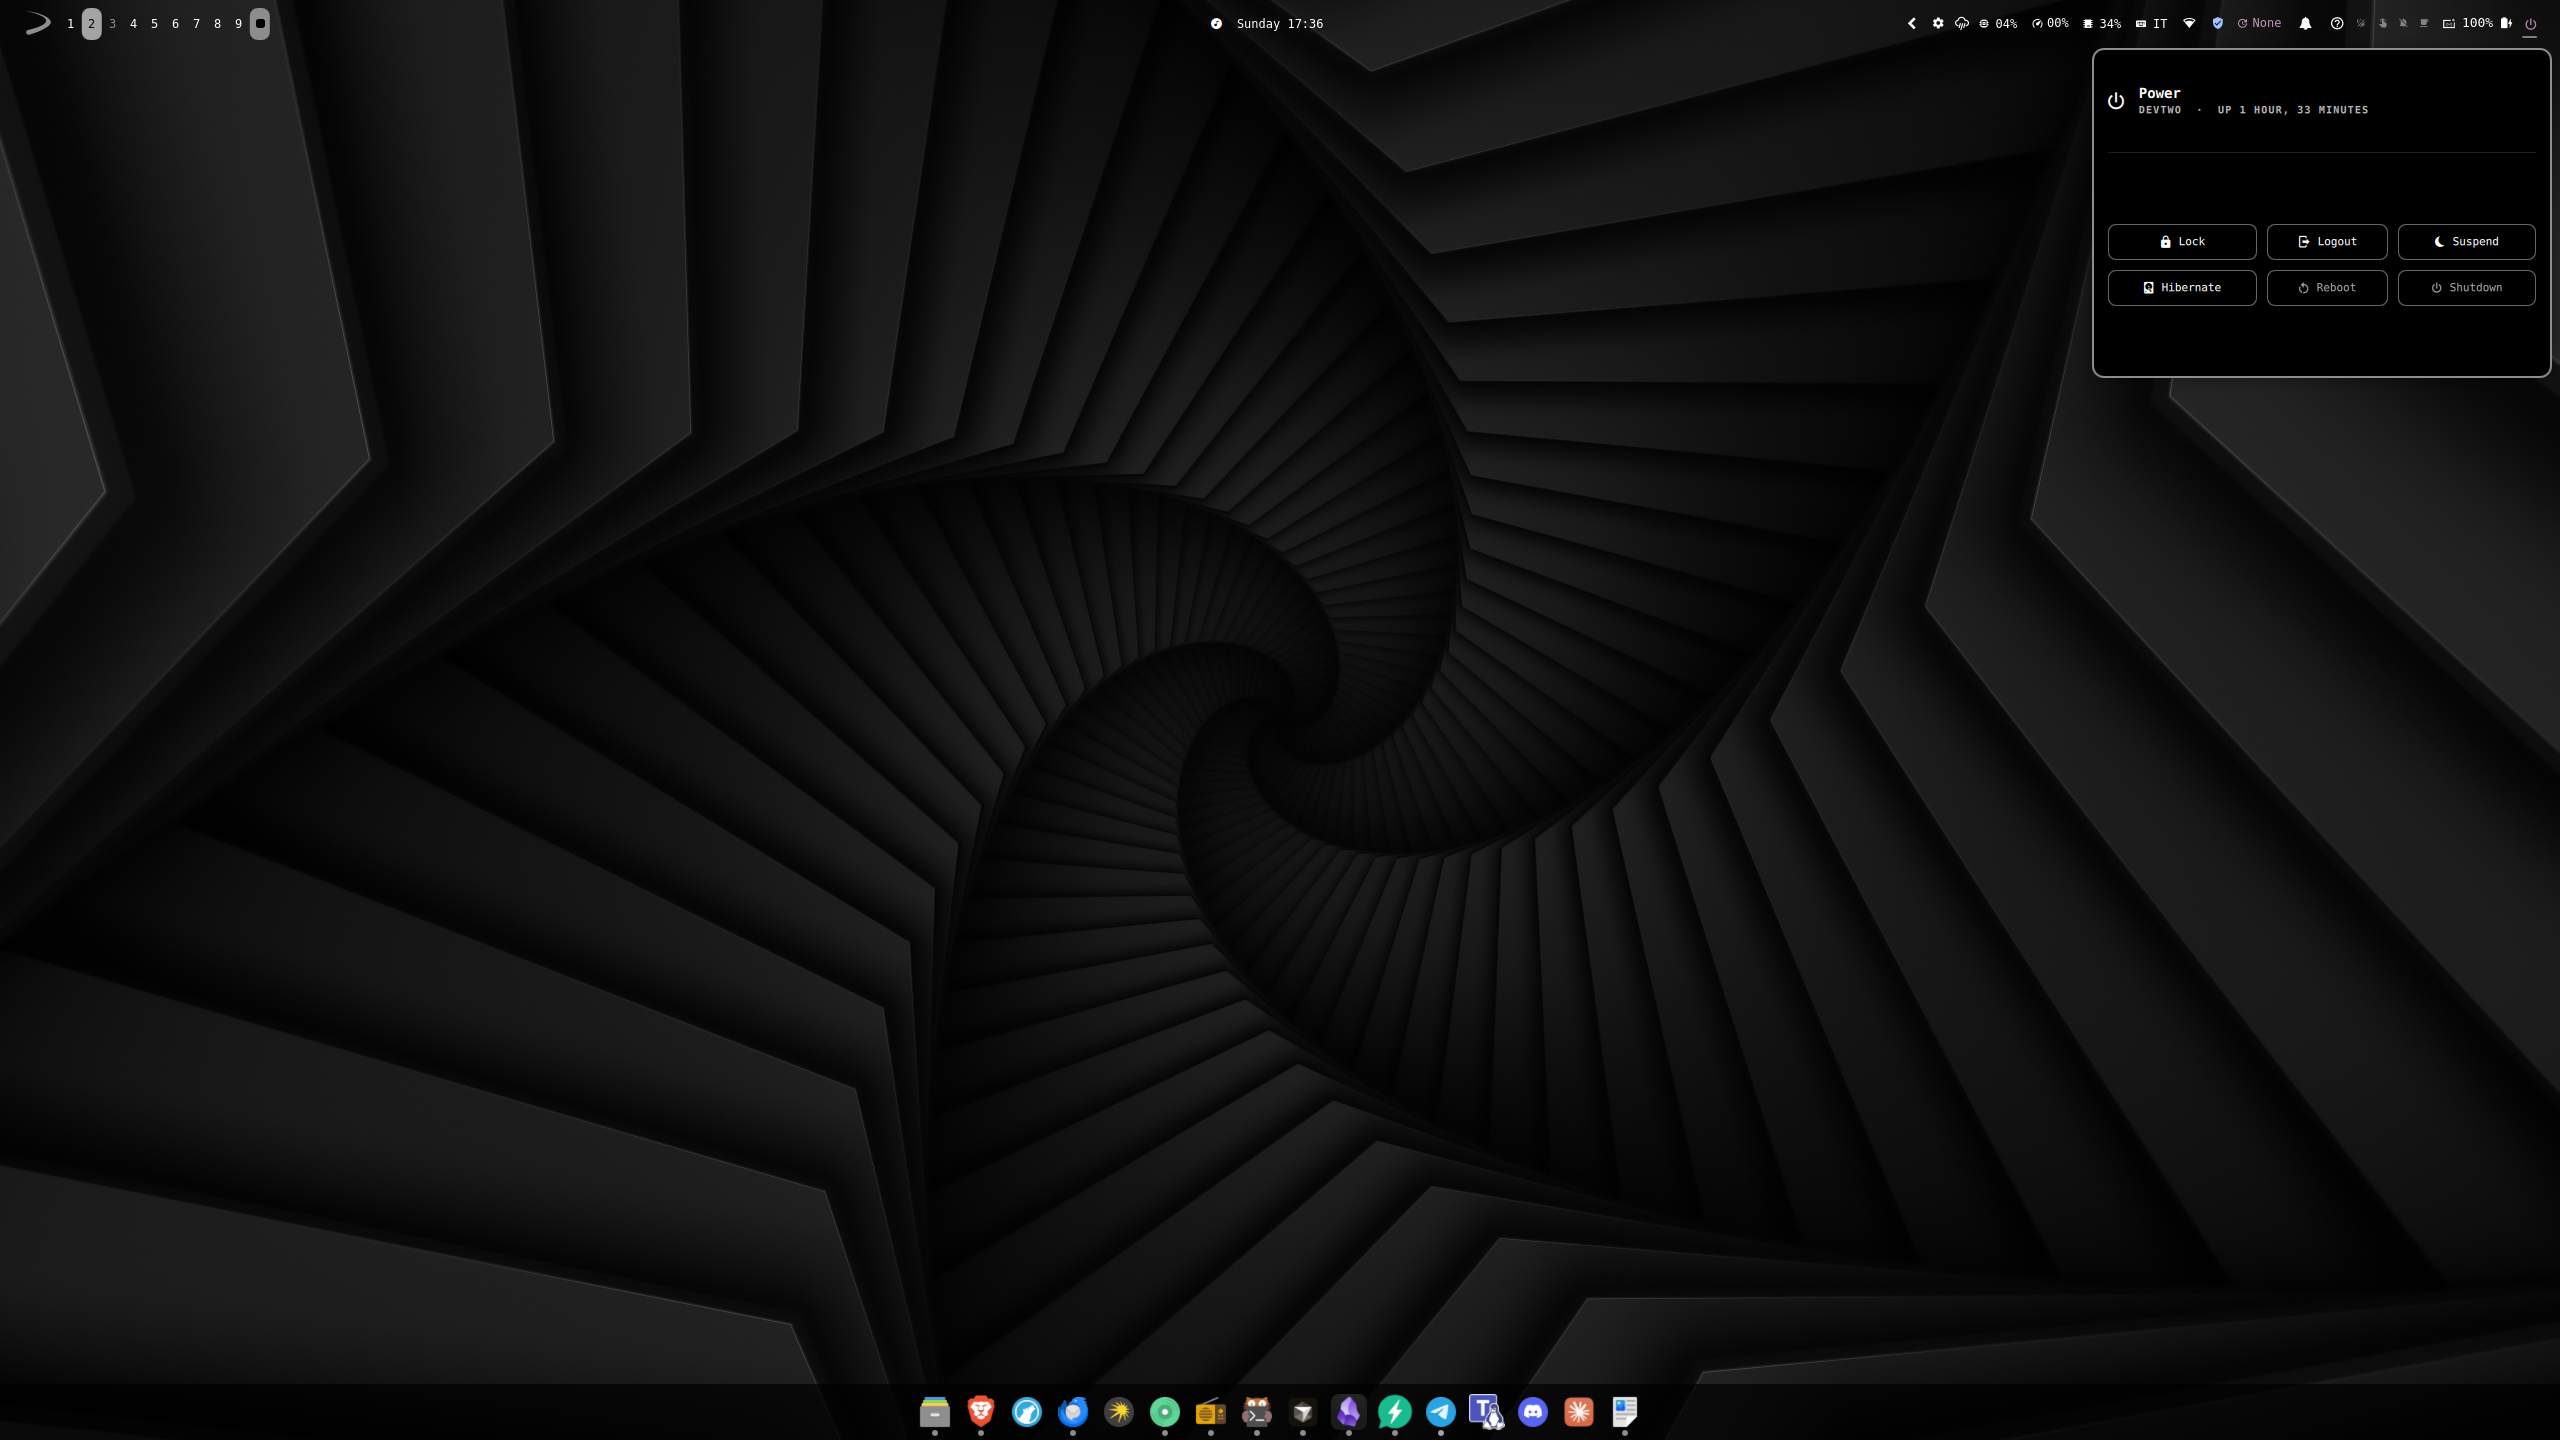The image size is (2560, 1440).
Task: Click the Logout button
Action: tap(2326, 241)
